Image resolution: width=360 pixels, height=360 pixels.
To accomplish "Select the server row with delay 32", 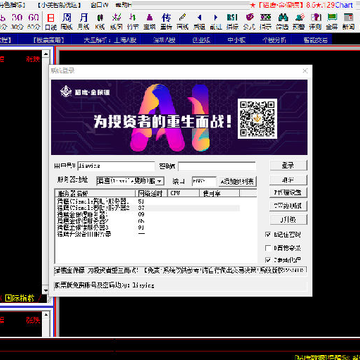I will pyautogui.click(x=147, y=208).
